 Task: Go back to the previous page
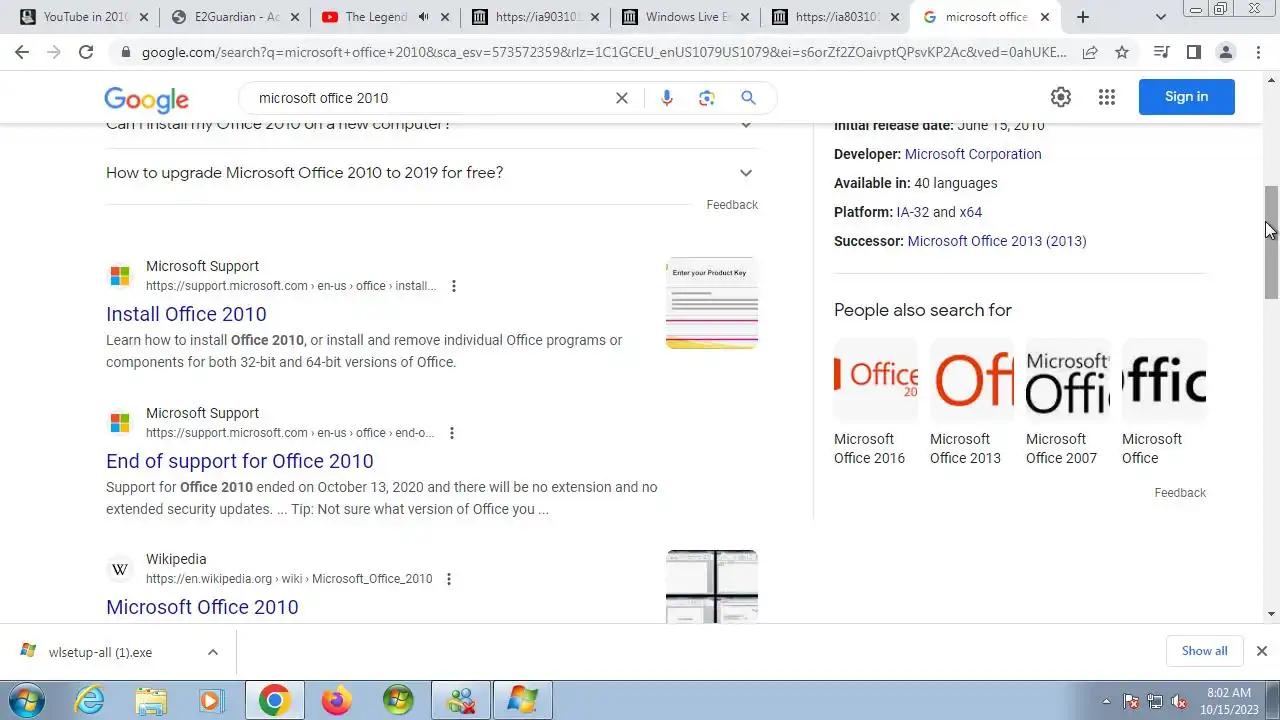(x=22, y=52)
